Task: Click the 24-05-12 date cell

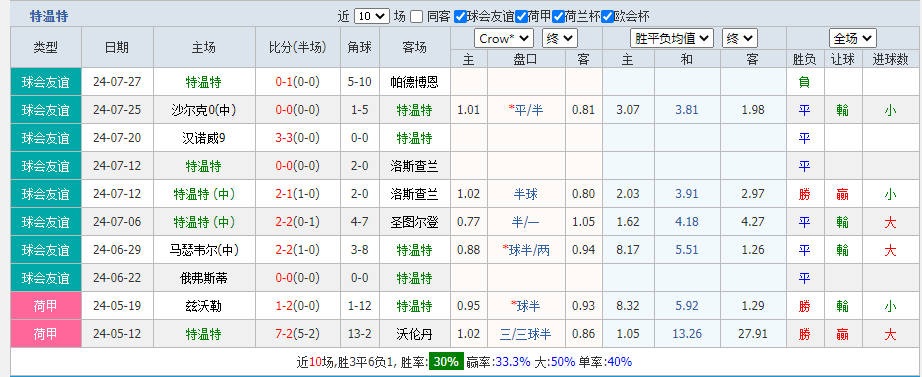Action: (117, 335)
